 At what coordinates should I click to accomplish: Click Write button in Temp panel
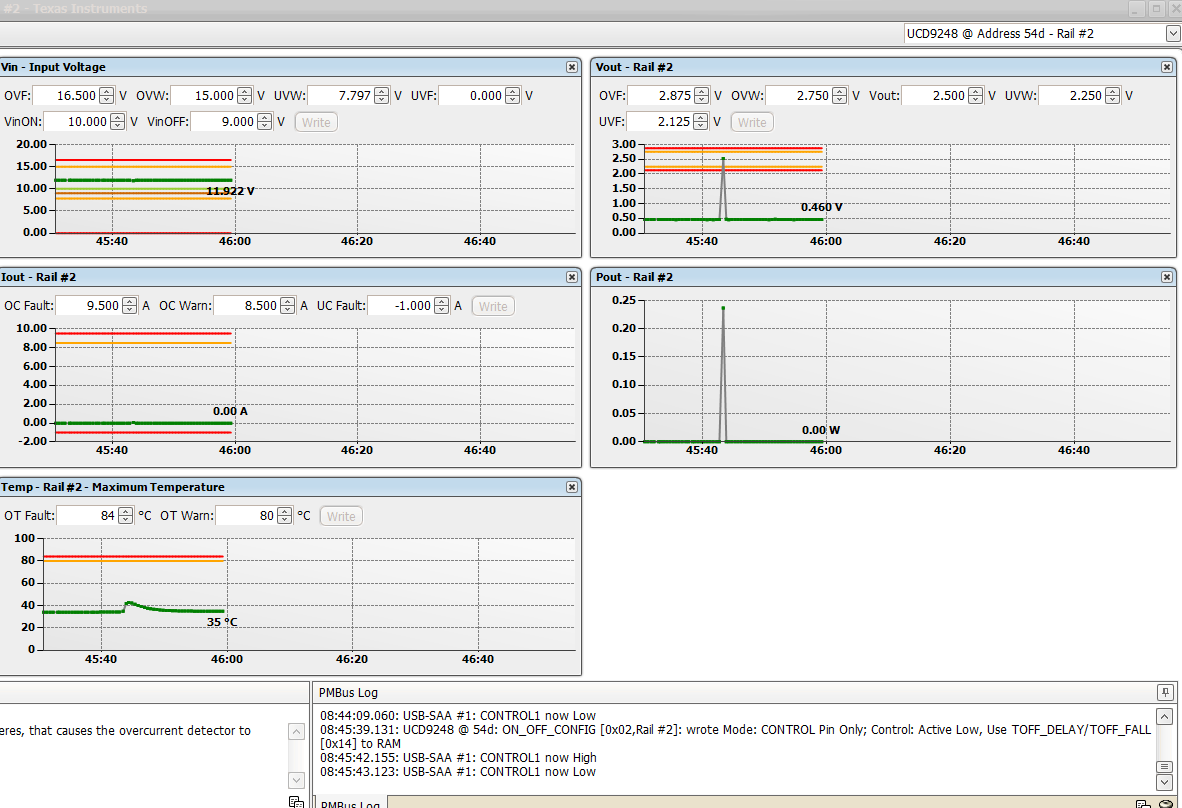[341, 516]
